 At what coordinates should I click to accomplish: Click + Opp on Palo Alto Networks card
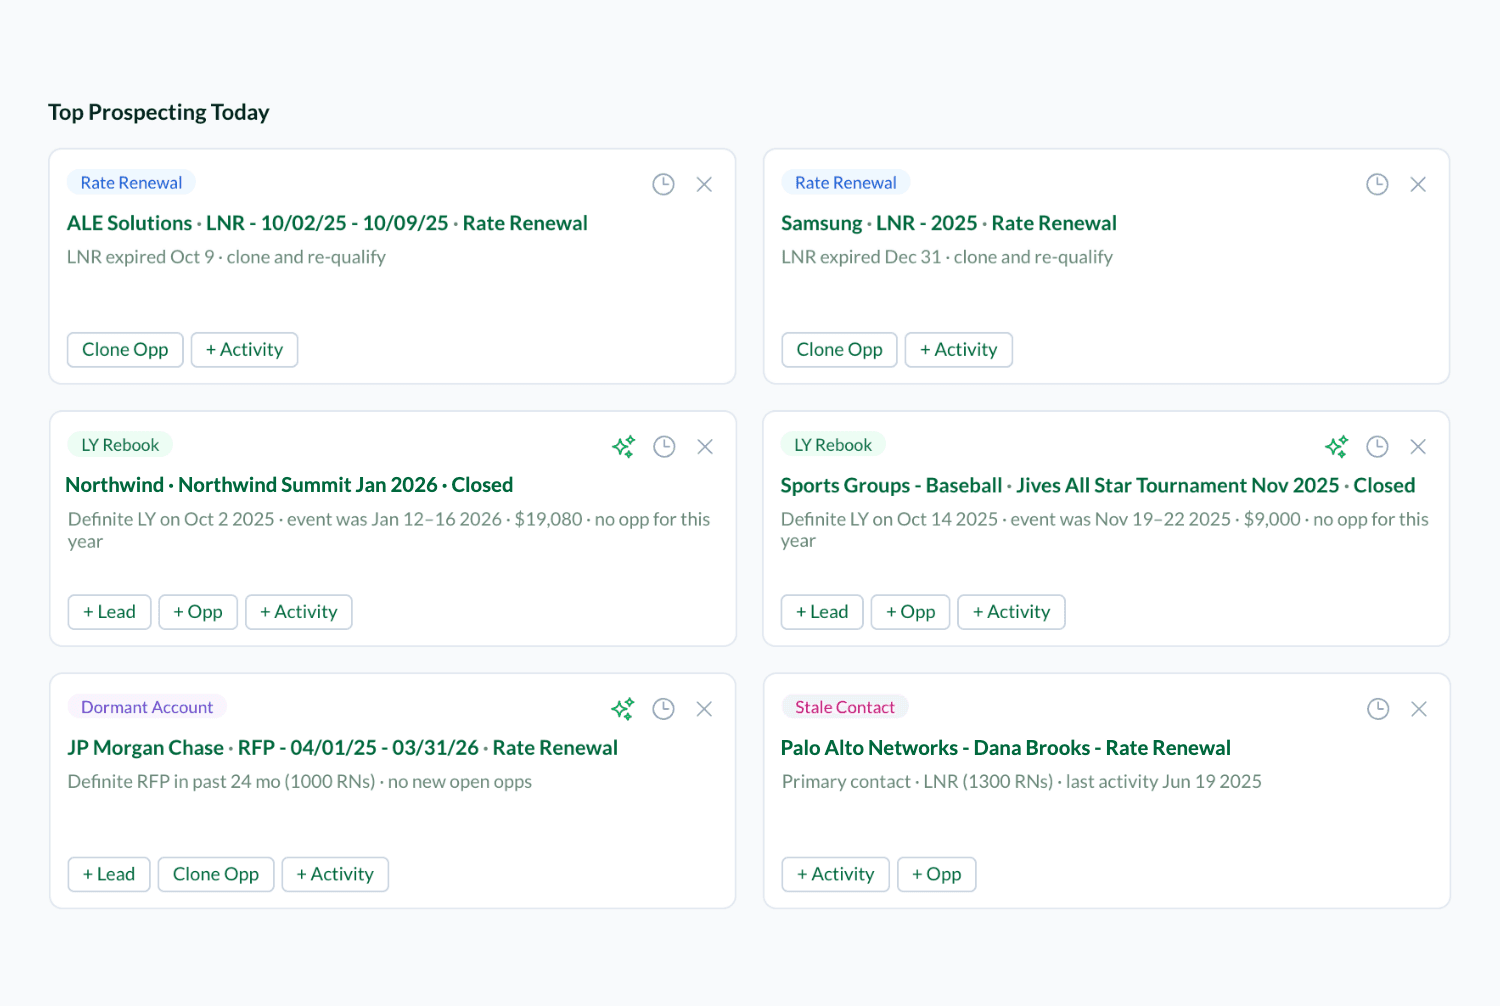936,874
